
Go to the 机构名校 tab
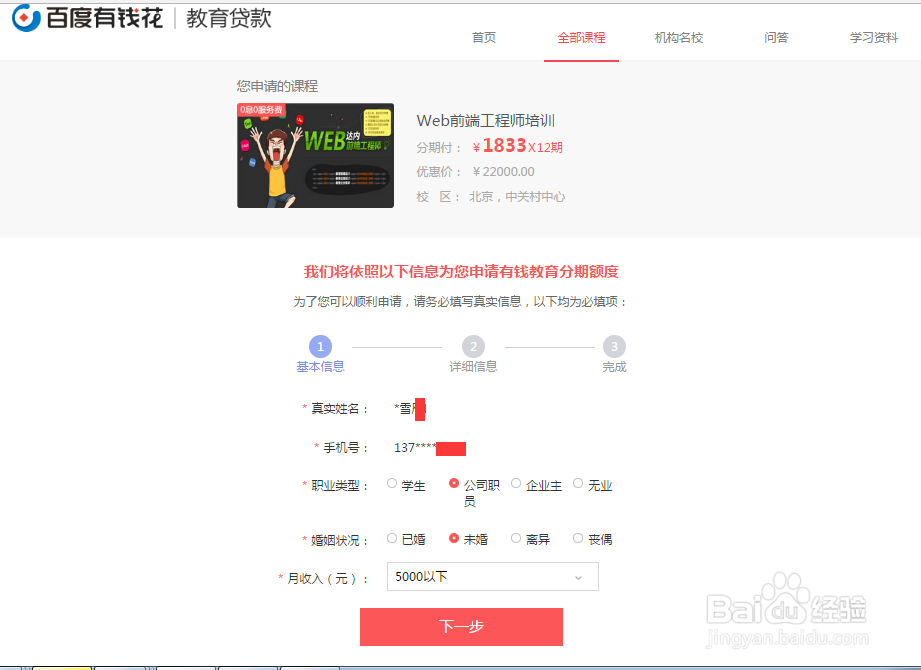click(x=678, y=38)
